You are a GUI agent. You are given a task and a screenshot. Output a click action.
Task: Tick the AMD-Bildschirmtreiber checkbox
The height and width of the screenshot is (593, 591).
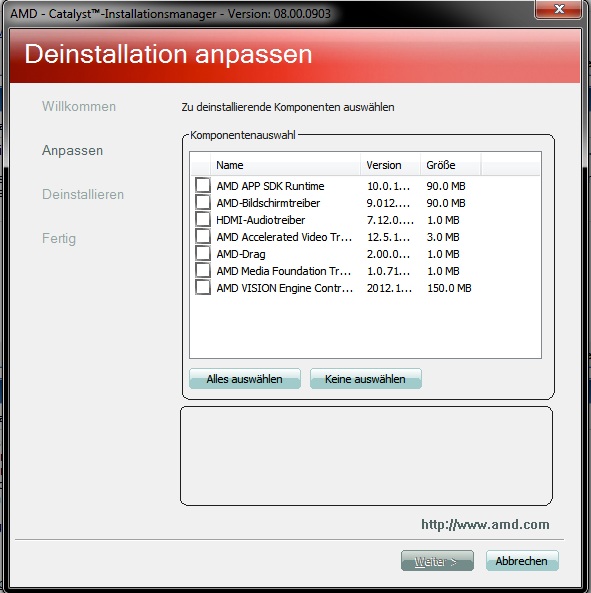203,202
